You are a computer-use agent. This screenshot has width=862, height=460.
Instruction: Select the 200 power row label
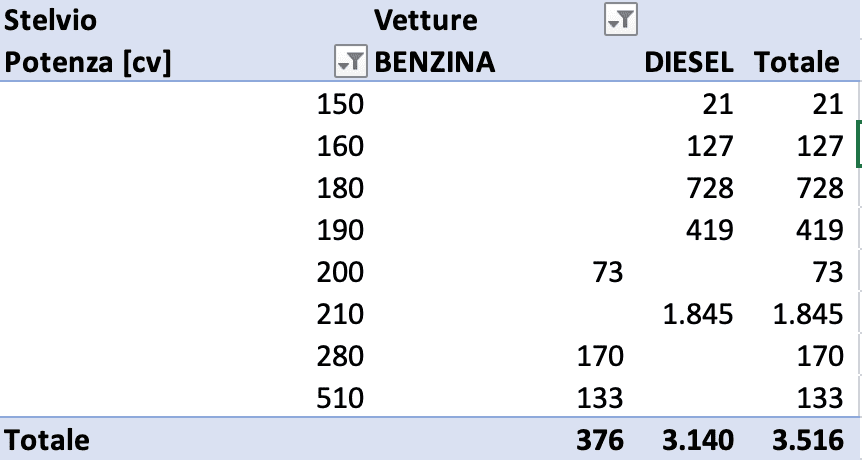pos(340,272)
